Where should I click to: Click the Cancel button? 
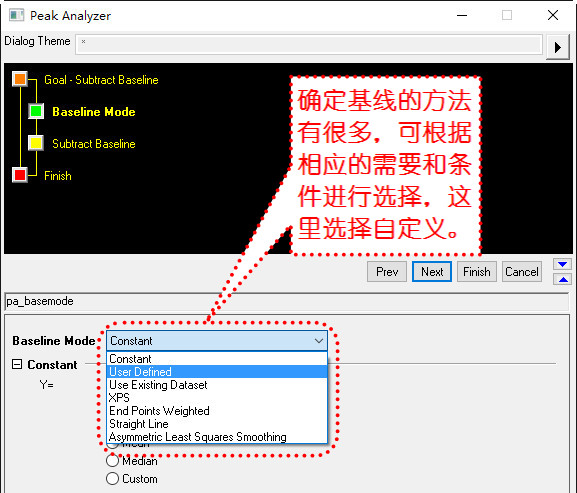point(522,272)
